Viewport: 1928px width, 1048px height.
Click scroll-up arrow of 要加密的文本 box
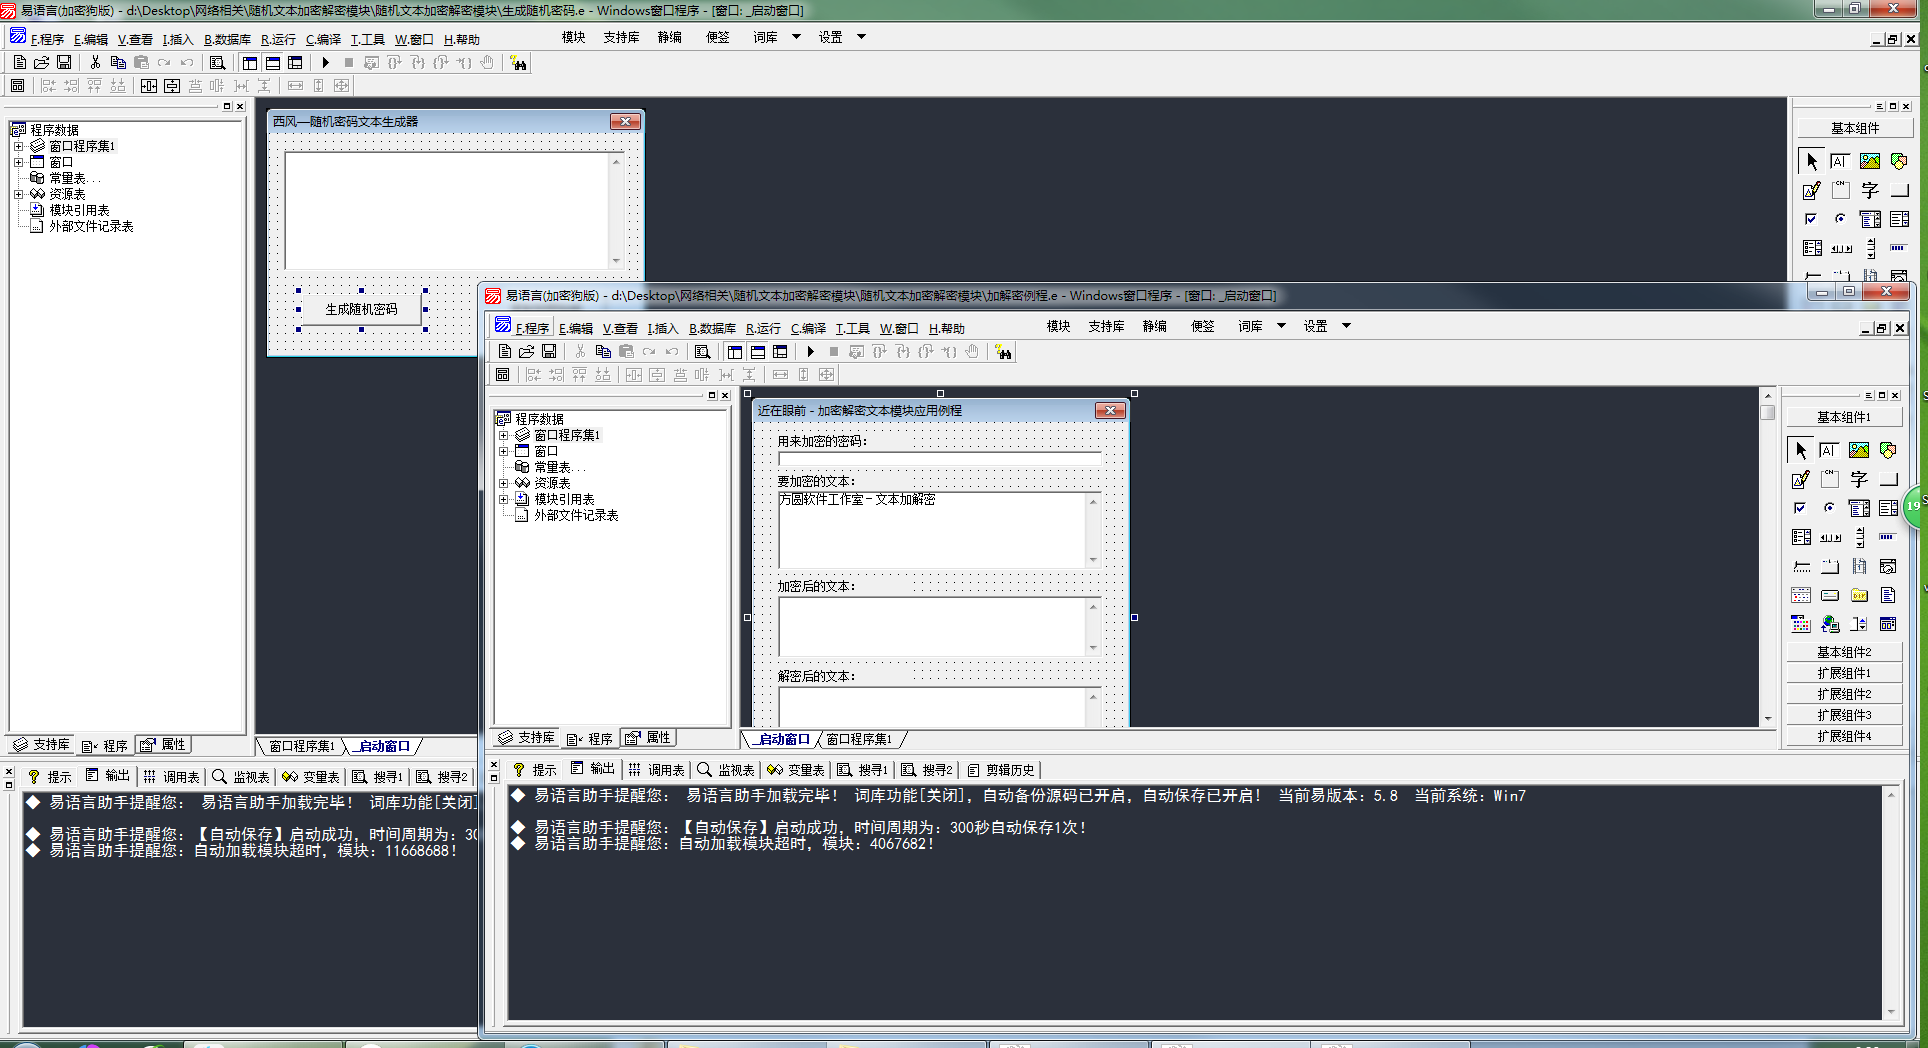(x=1093, y=502)
